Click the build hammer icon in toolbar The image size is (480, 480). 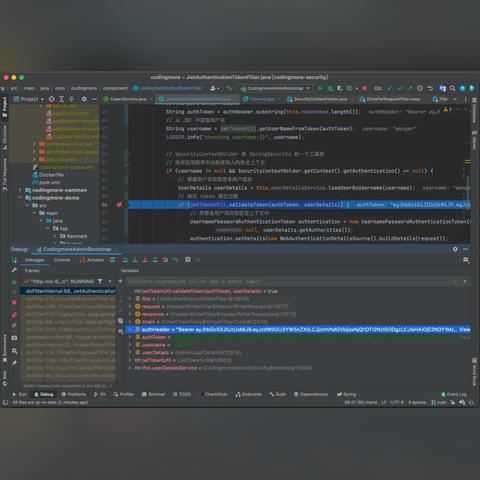tap(229, 88)
